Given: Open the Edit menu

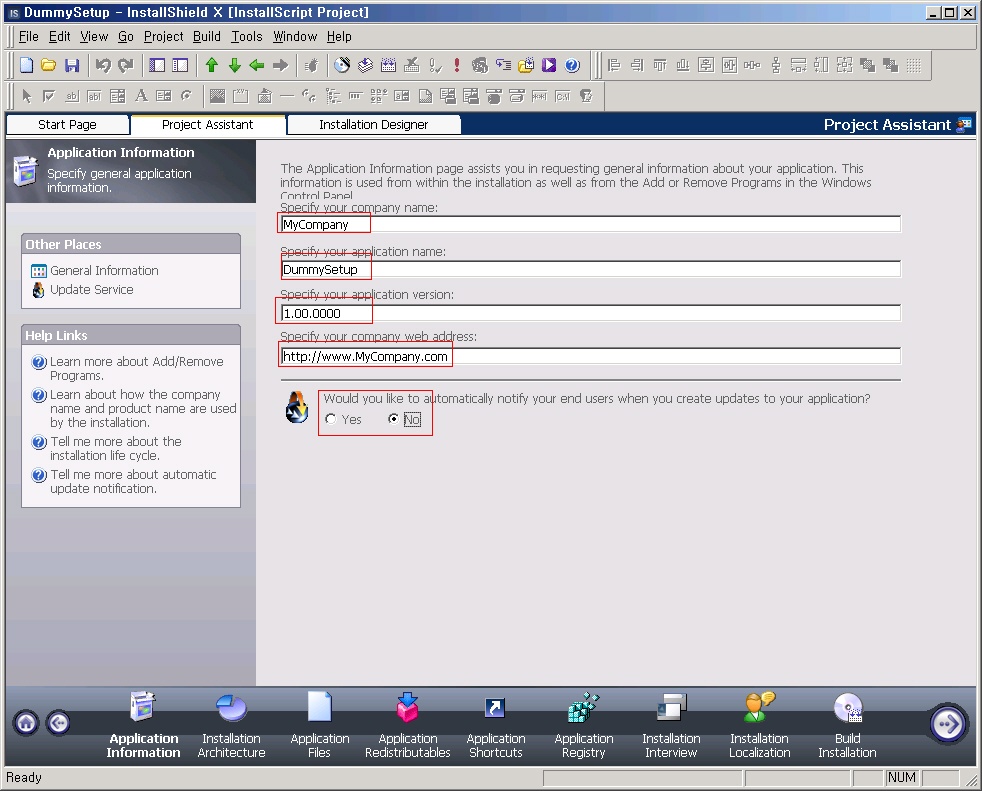Looking at the screenshot, I should (59, 36).
